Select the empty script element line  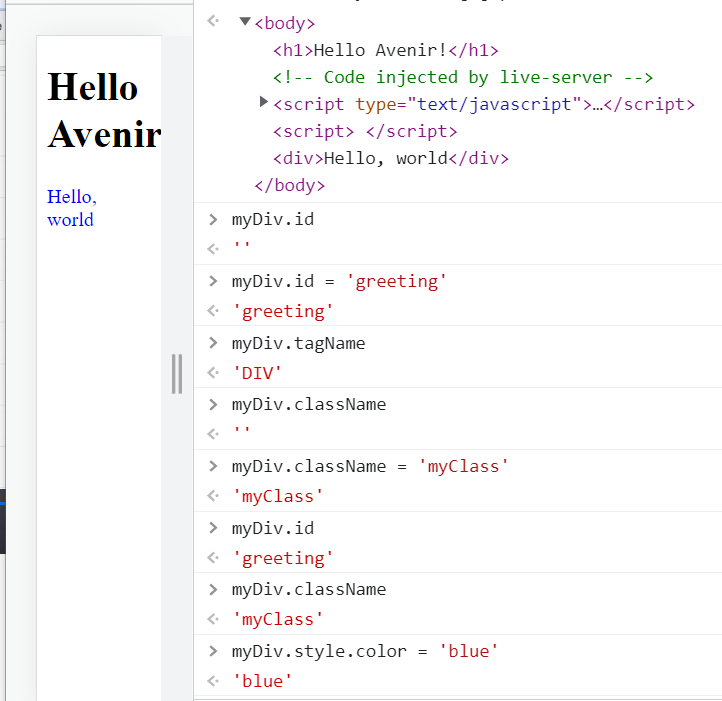coord(365,132)
